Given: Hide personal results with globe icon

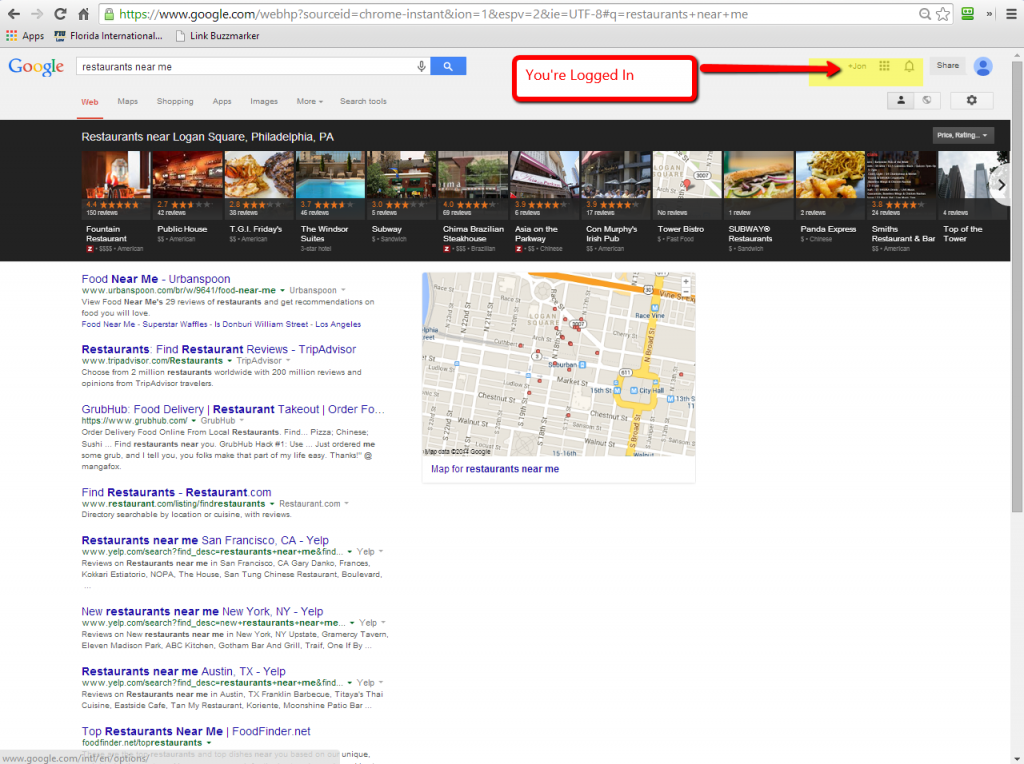Looking at the screenshot, I should point(927,101).
